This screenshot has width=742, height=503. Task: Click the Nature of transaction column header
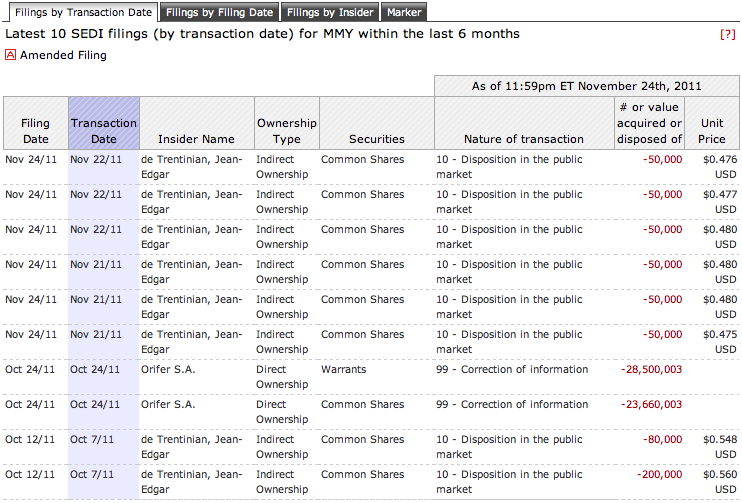tap(523, 139)
